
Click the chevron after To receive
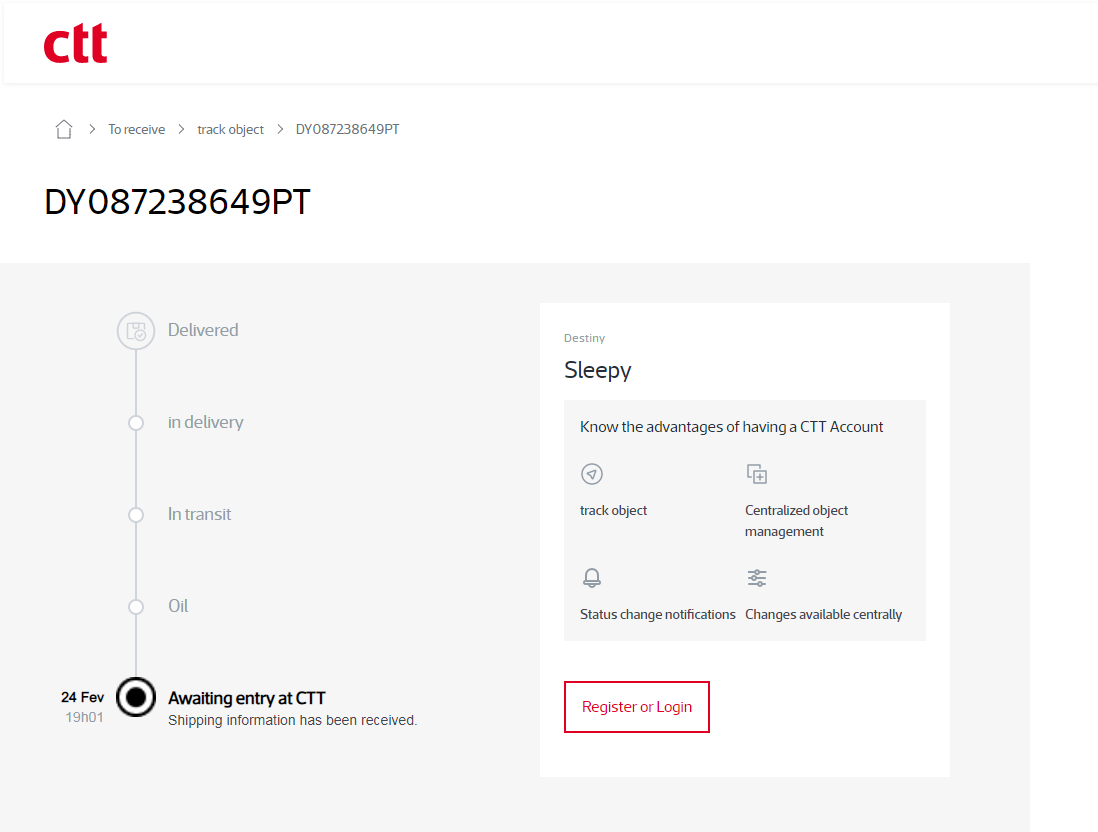[181, 129]
